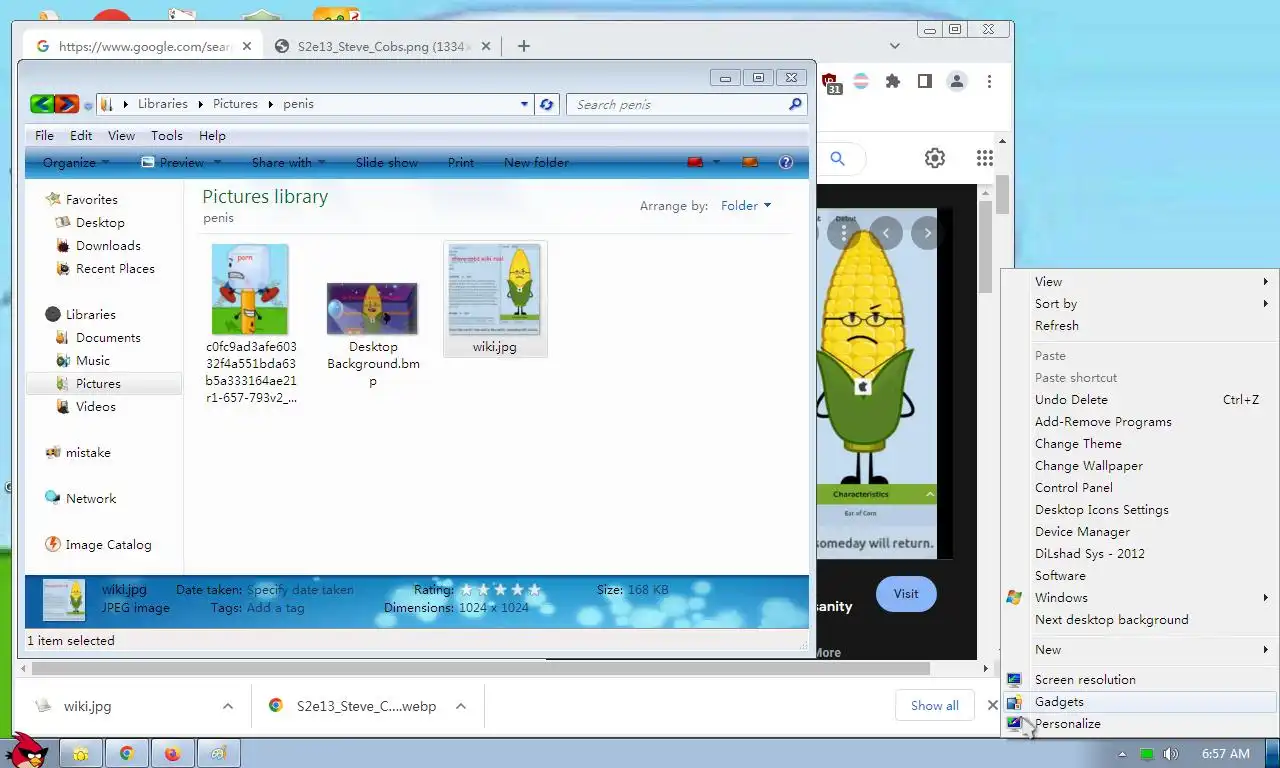The width and height of the screenshot is (1280, 768).
Task: Open Google quick settings gear
Action: pyautogui.click(x=935, y=158)
